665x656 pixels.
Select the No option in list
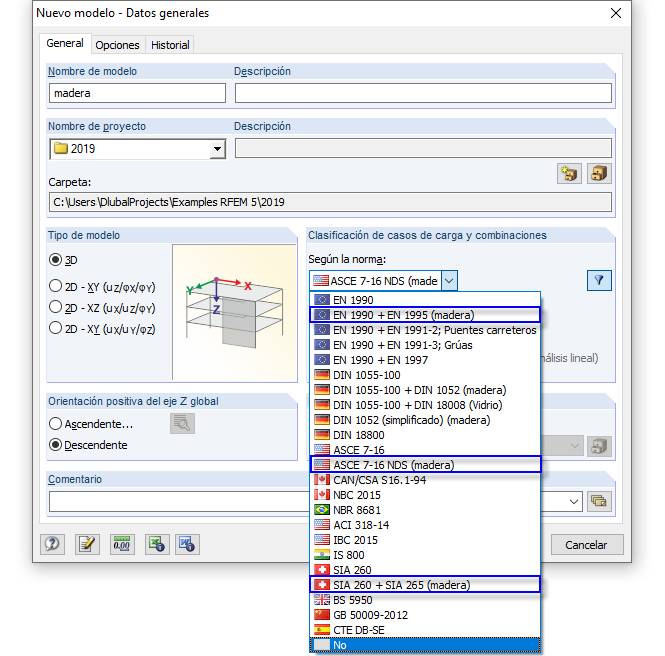point(425,645)
